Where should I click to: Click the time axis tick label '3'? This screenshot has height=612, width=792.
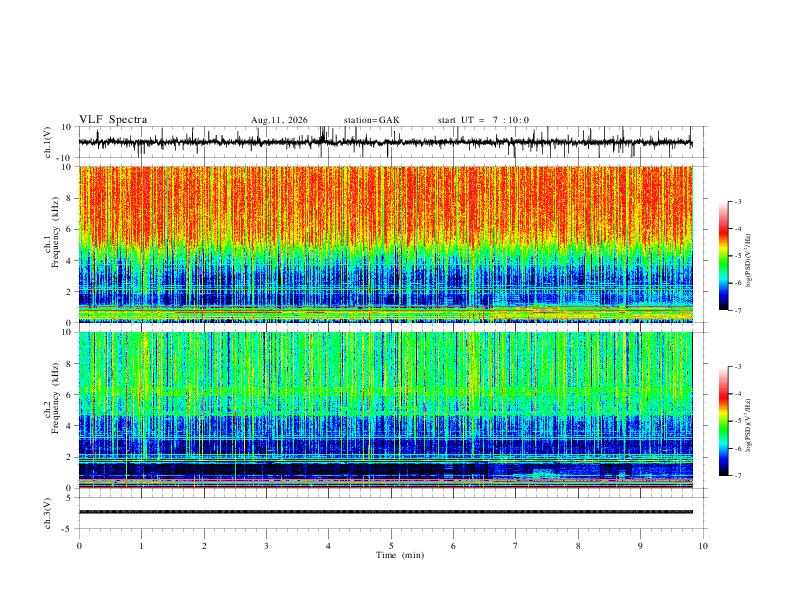pyautogui.click(x=266, y=546)
